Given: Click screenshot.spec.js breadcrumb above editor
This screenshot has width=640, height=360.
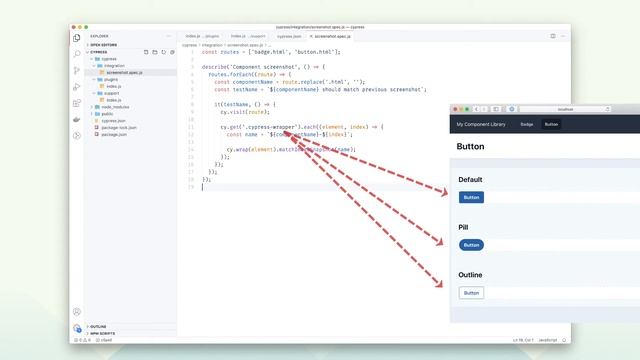Looking at the screenshot, I should [245, 45].
